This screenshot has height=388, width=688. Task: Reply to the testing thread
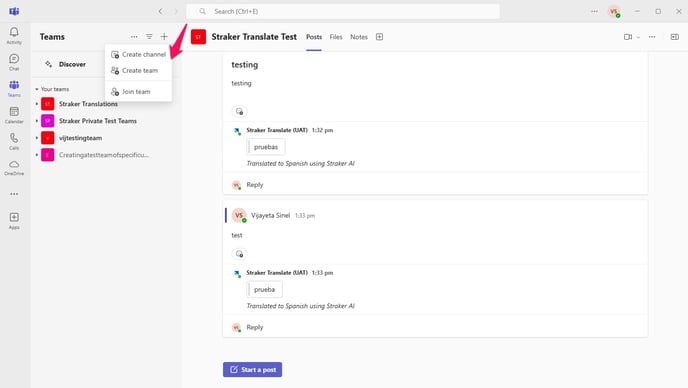pyautogui.click(x=254, y=185)
